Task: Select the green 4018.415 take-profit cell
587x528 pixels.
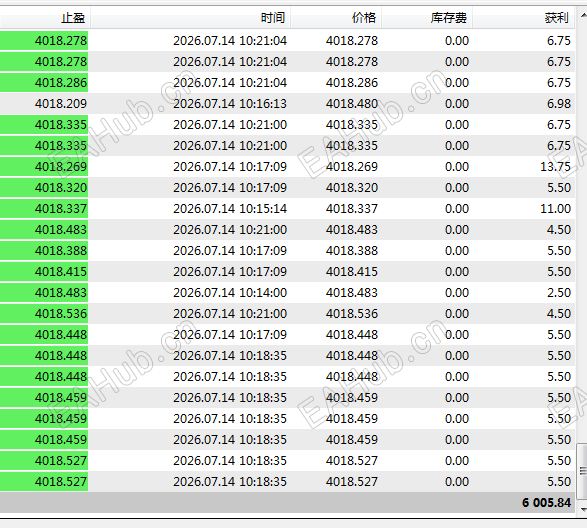Action: point(44,271)
